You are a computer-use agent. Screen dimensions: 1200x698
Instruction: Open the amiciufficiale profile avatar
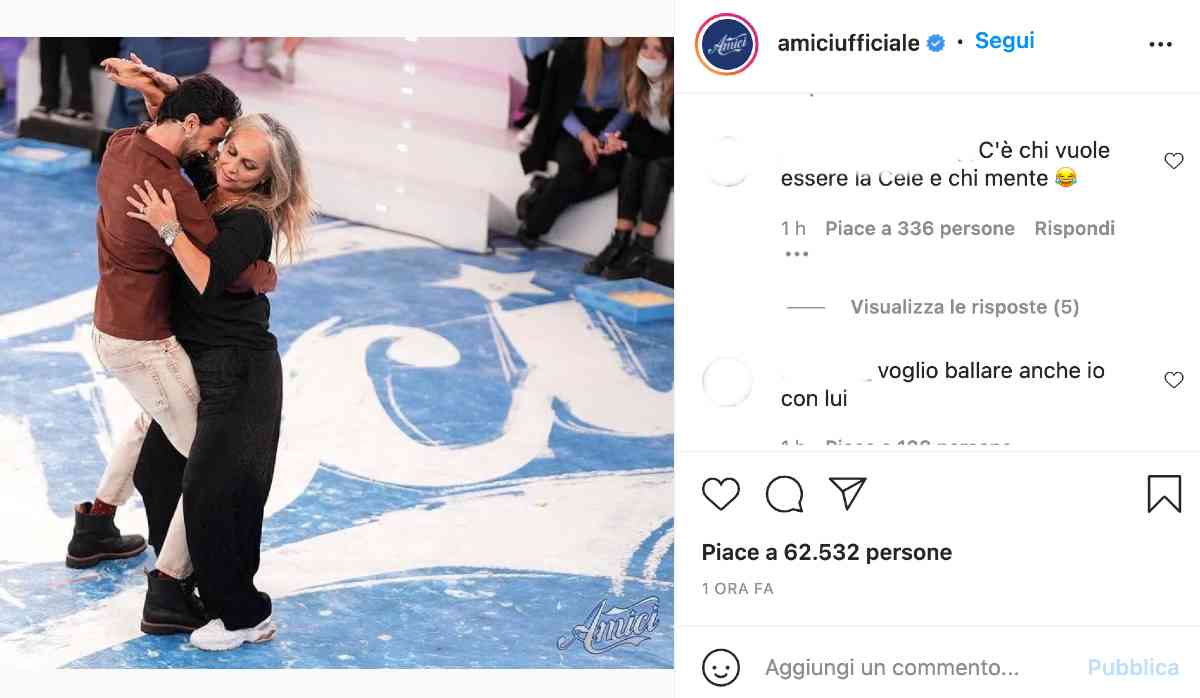click(726, 44)
